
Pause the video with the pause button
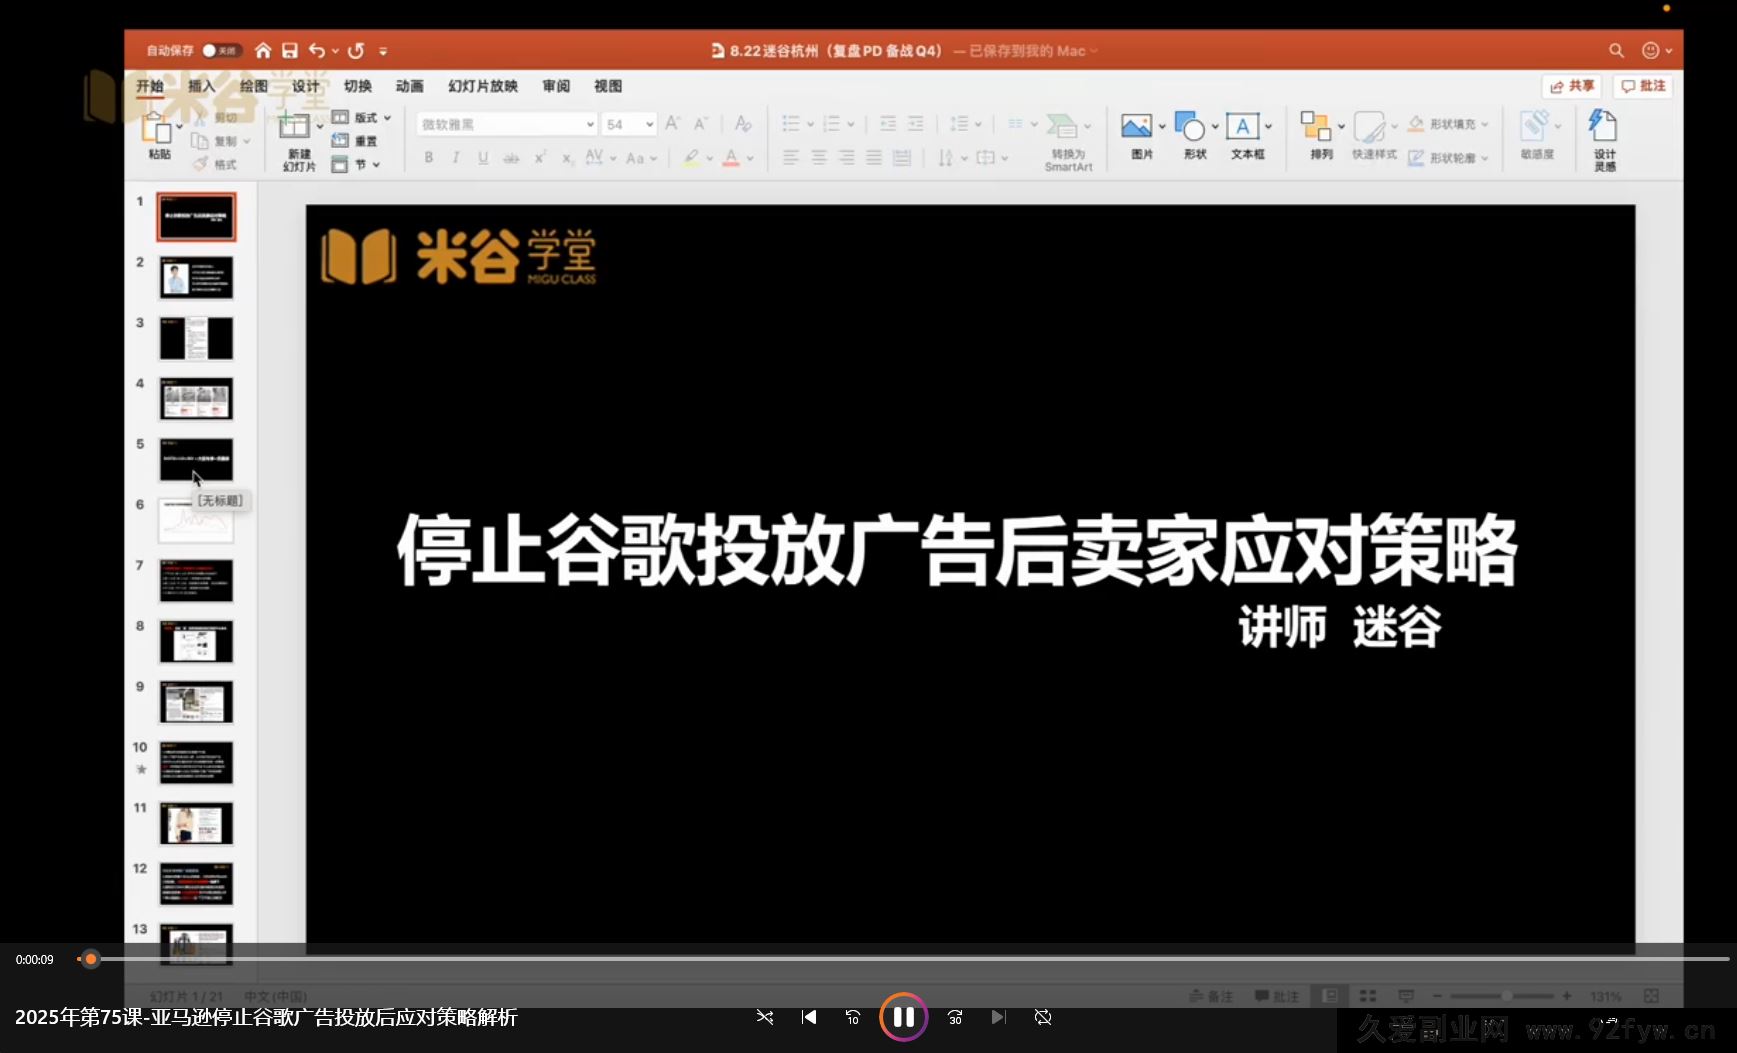pos(903,1017)
